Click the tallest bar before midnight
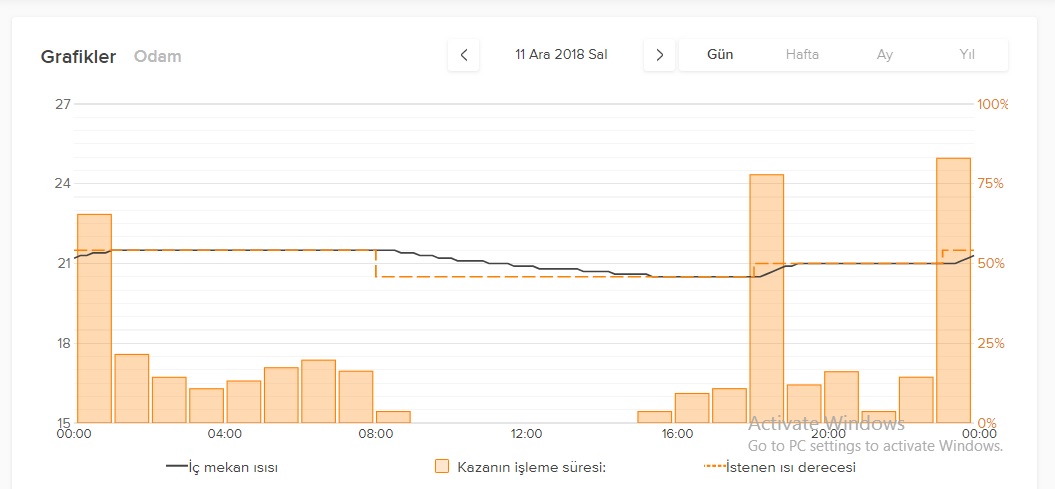The height and width of the screenshot is (489, 1055). 953,291
